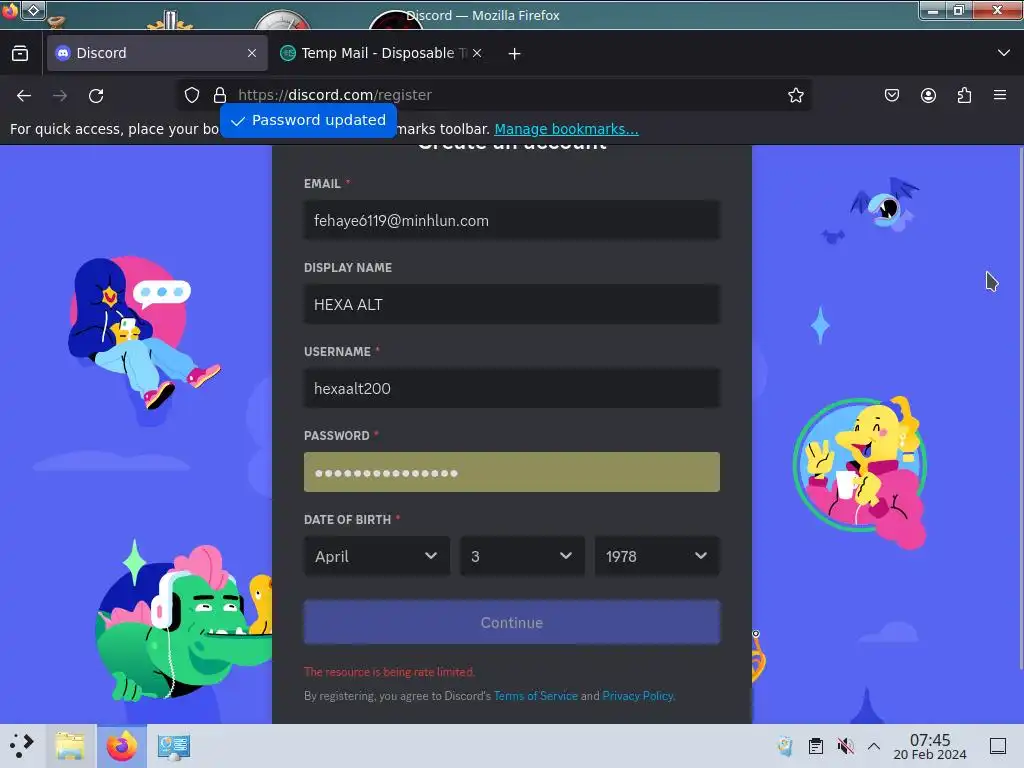Click the page vertical scrollbar
Image resolution: width=1024 pixels, height=768 pixels.
1020,408
